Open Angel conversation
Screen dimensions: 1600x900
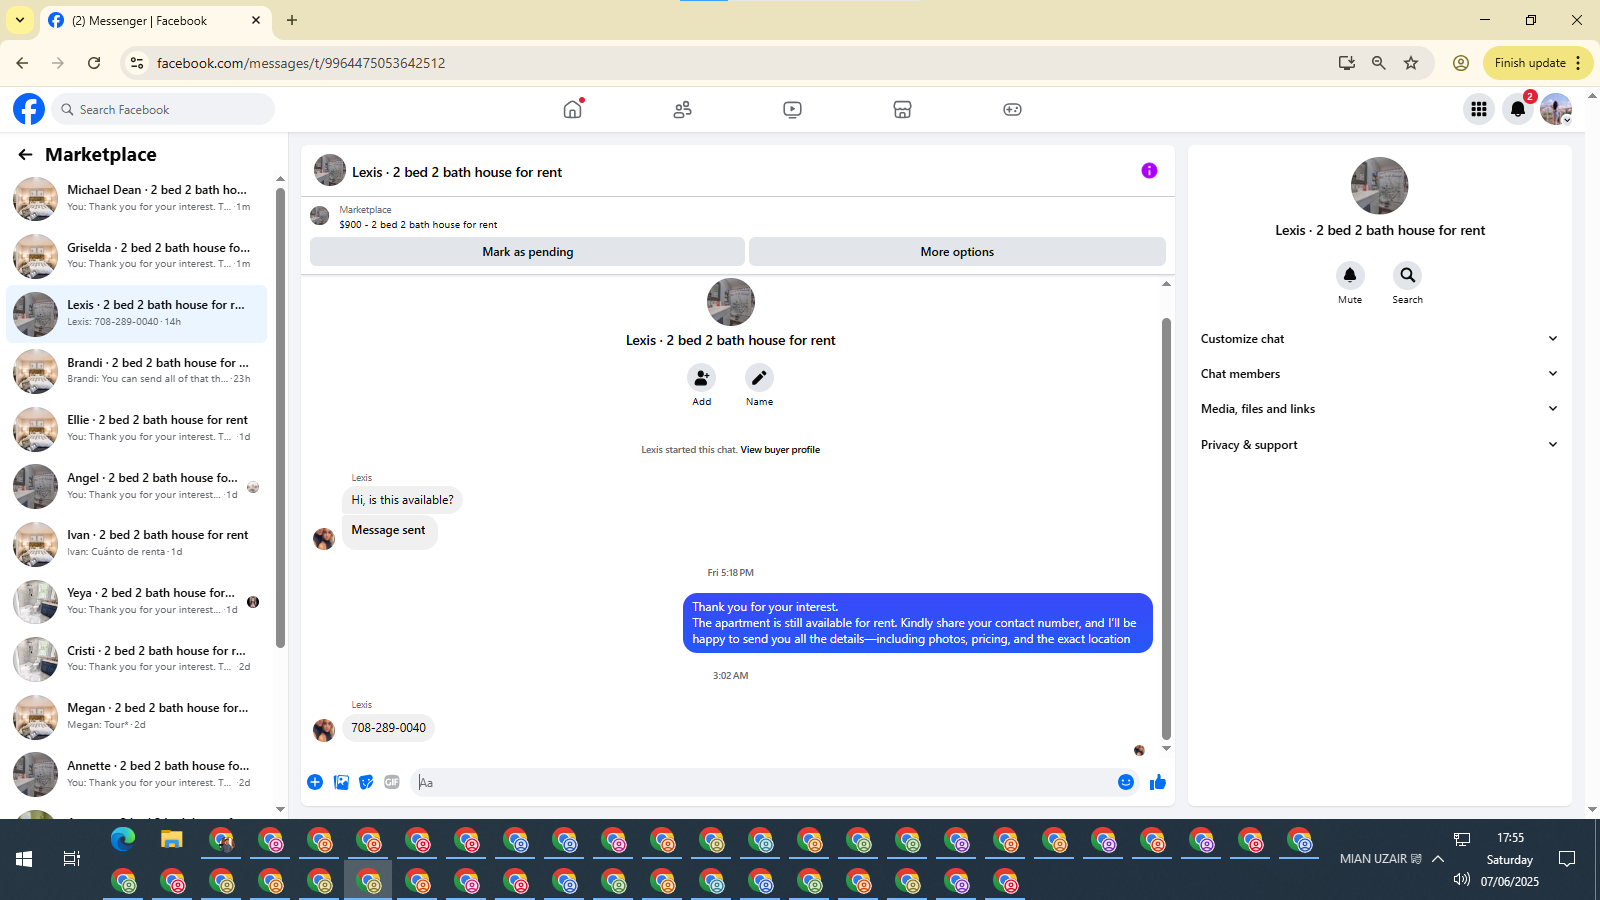137,486
